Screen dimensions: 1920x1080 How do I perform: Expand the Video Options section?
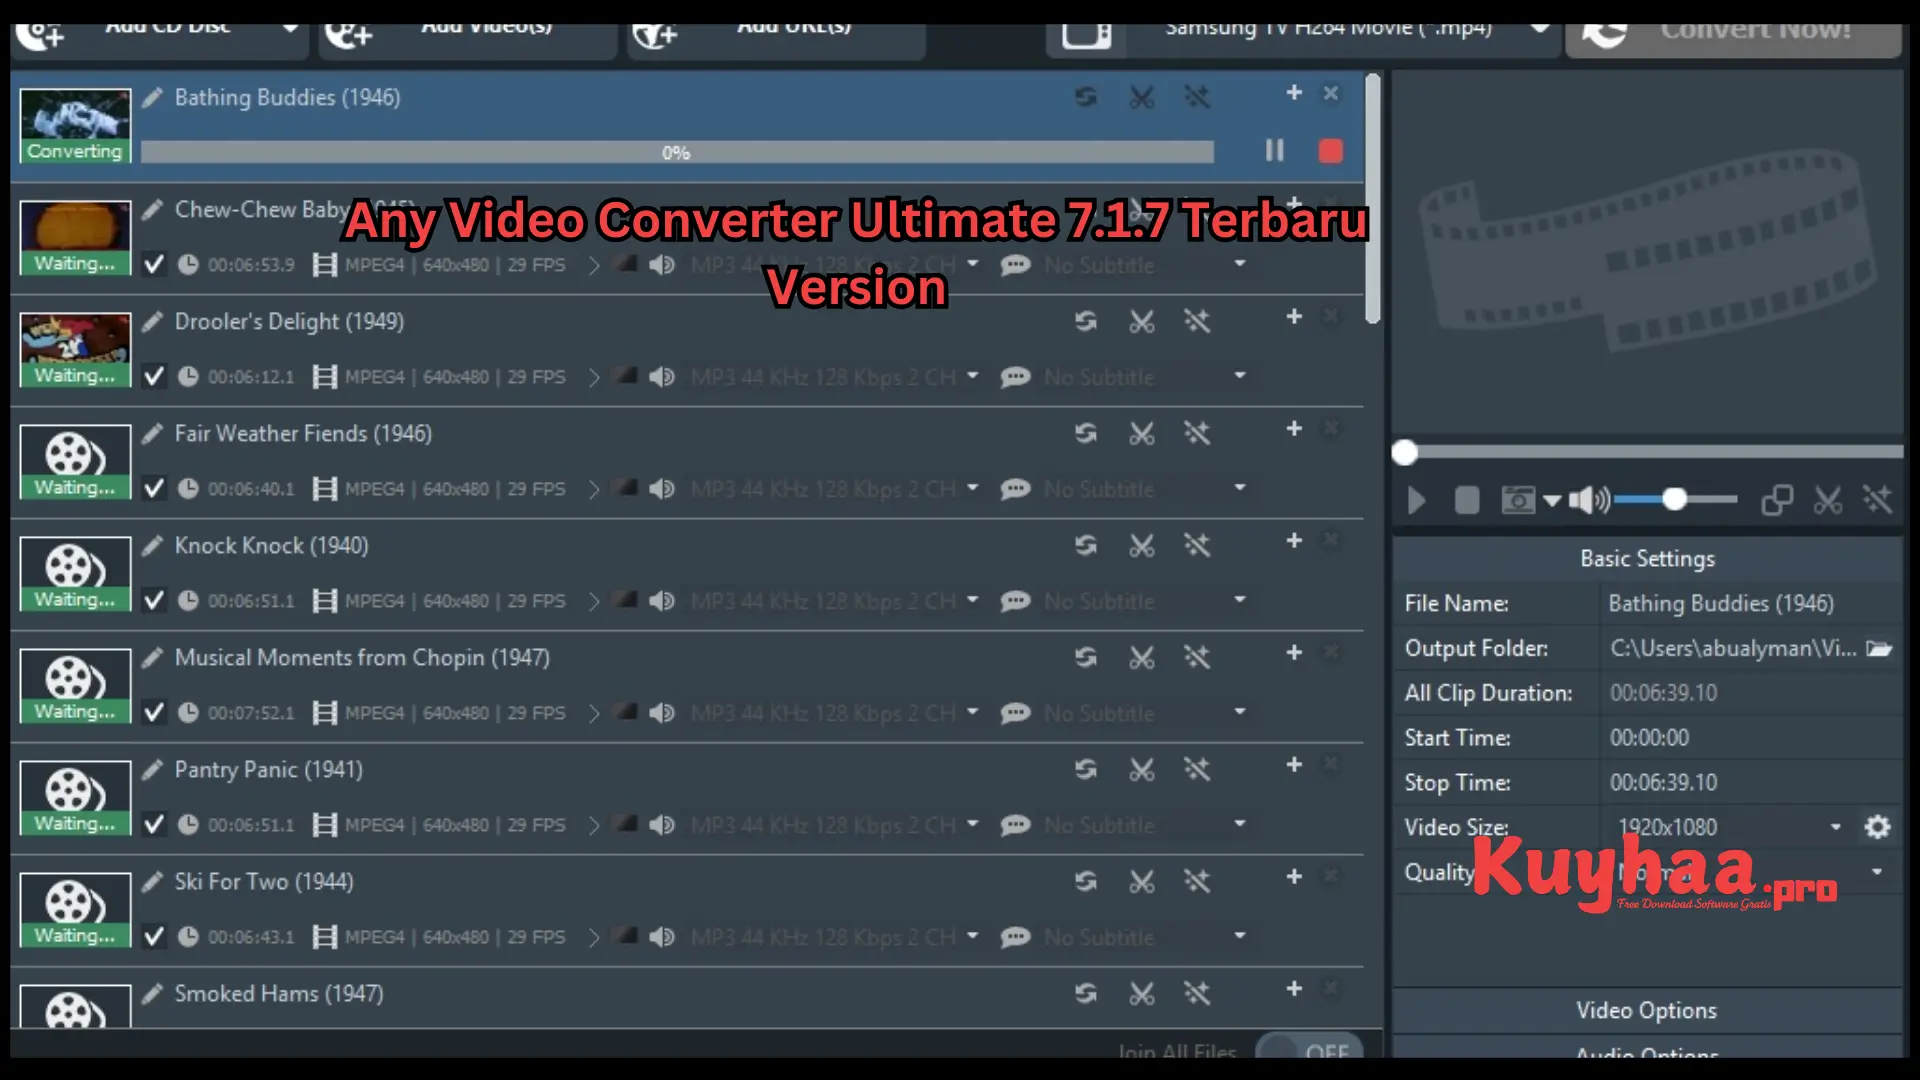[1647, 1011]
